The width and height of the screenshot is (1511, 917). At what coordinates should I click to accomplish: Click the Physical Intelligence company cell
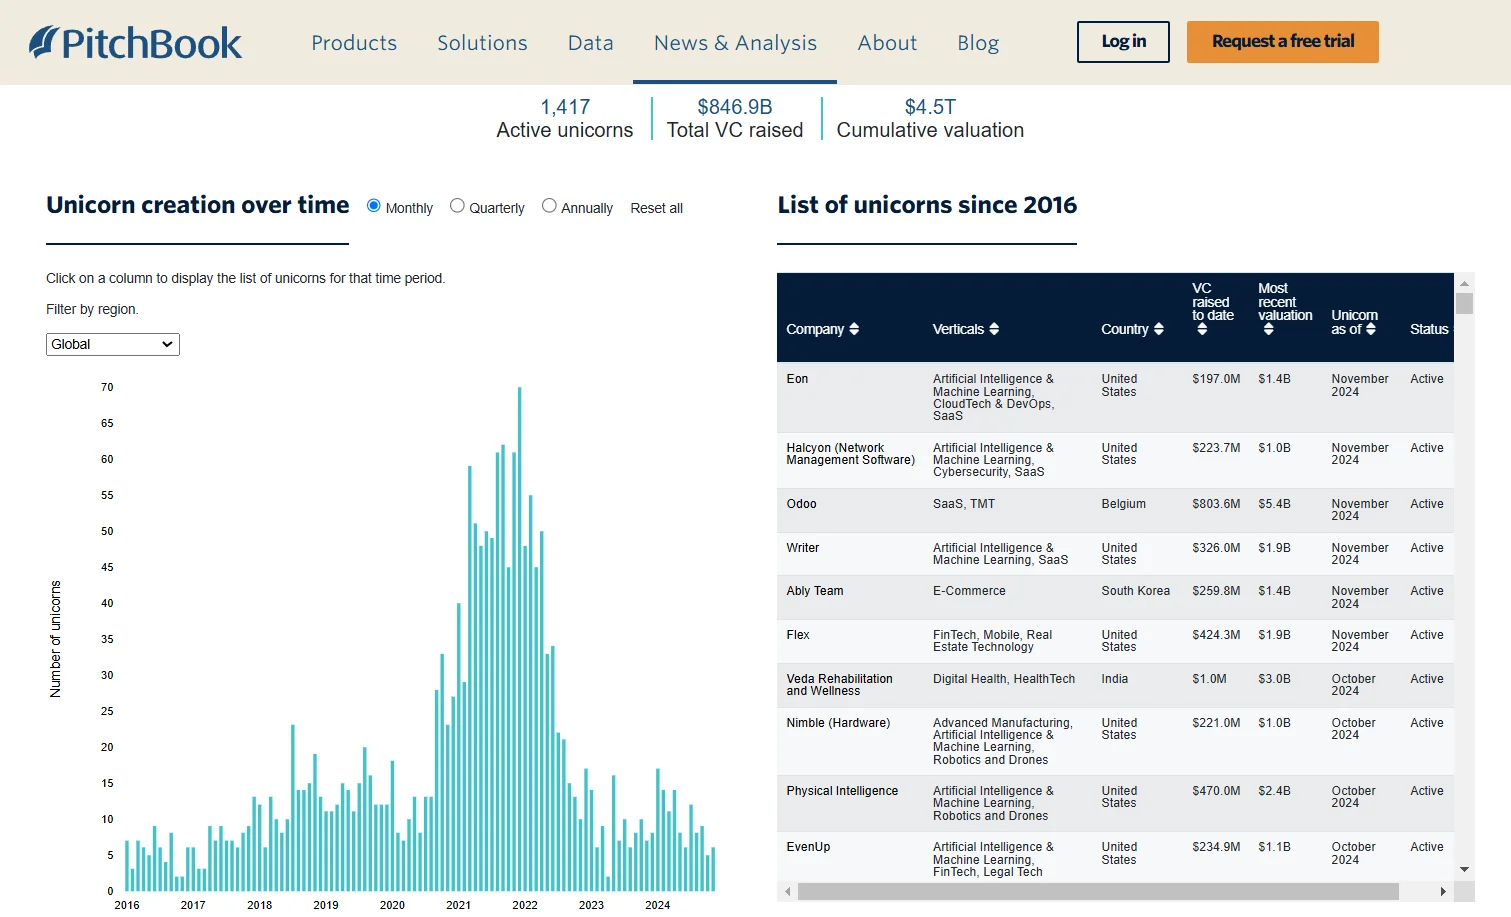842,791
